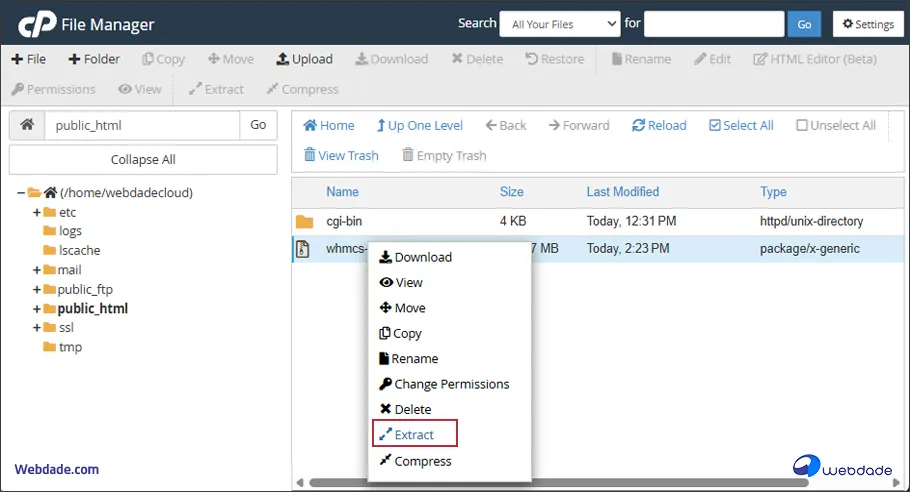The image size is (910, 492).
Task: Expand the mail folder in tree
Action: [37, 270]
